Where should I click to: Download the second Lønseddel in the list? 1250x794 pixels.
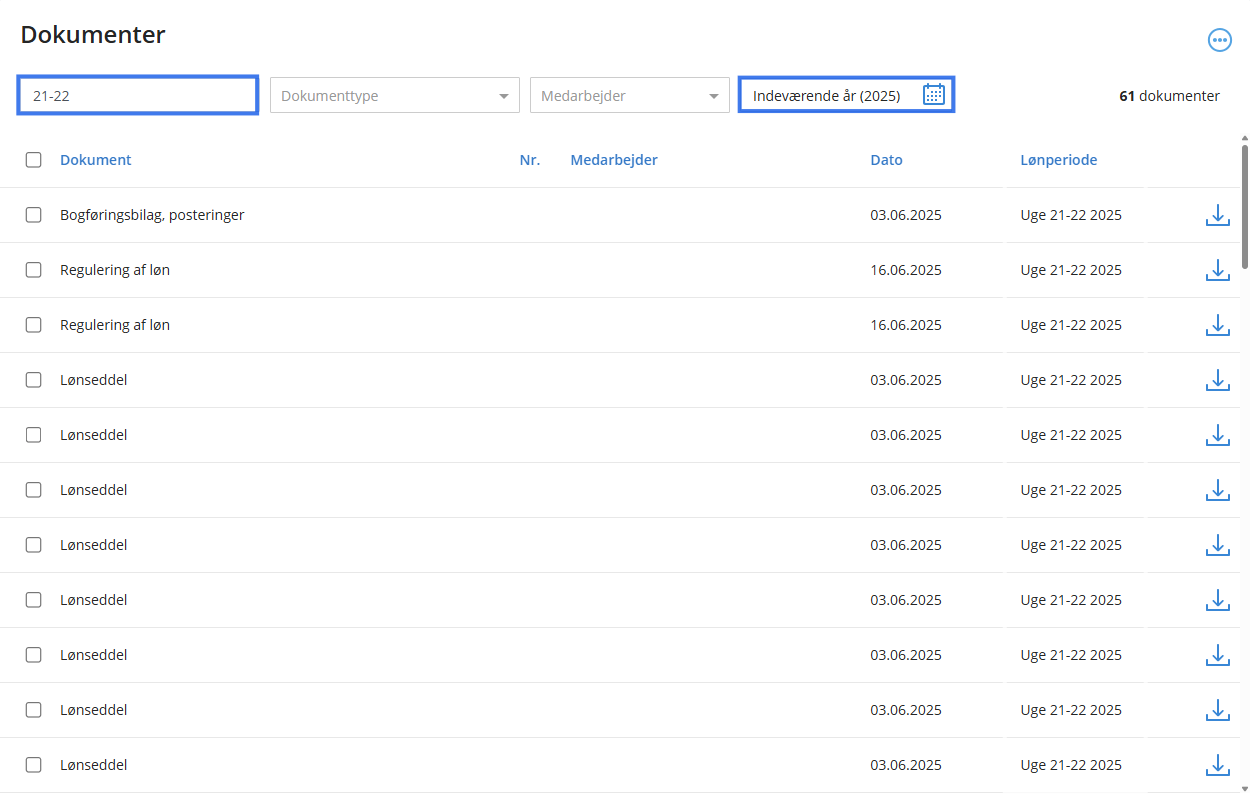[x=1217, y=435]
